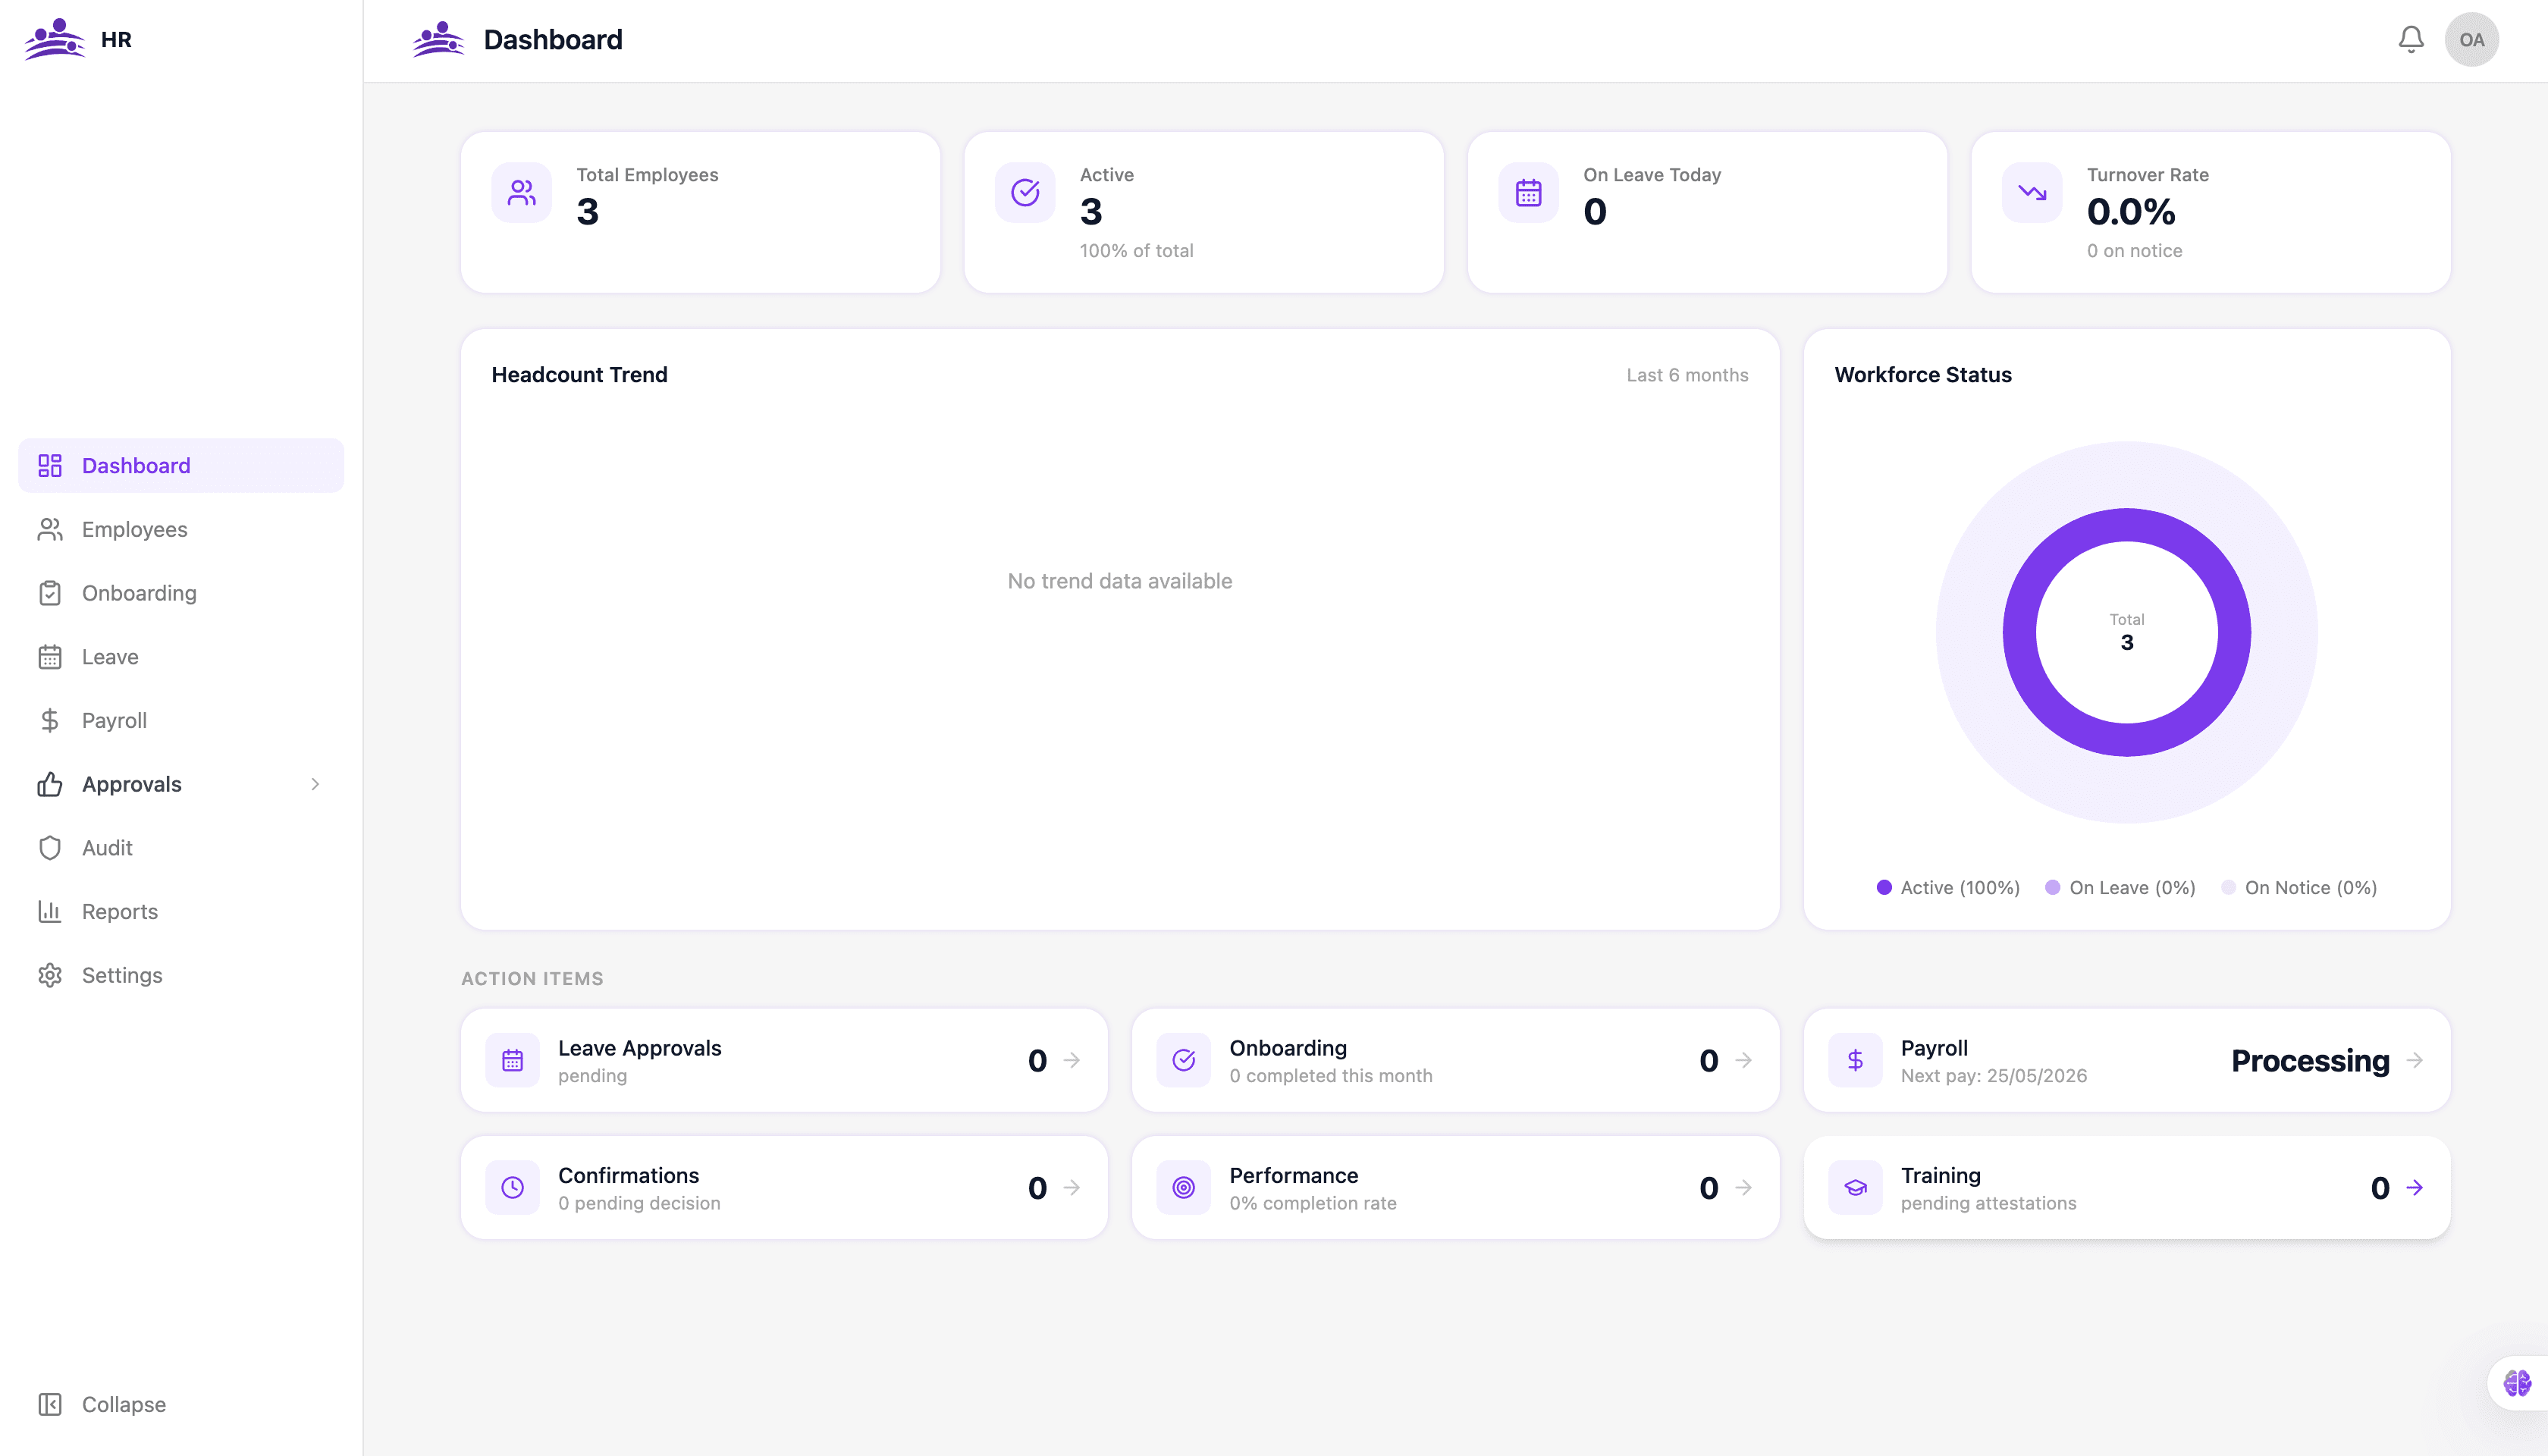Click the 'ACTION ITEMS' heading

(x=532, y=979)
